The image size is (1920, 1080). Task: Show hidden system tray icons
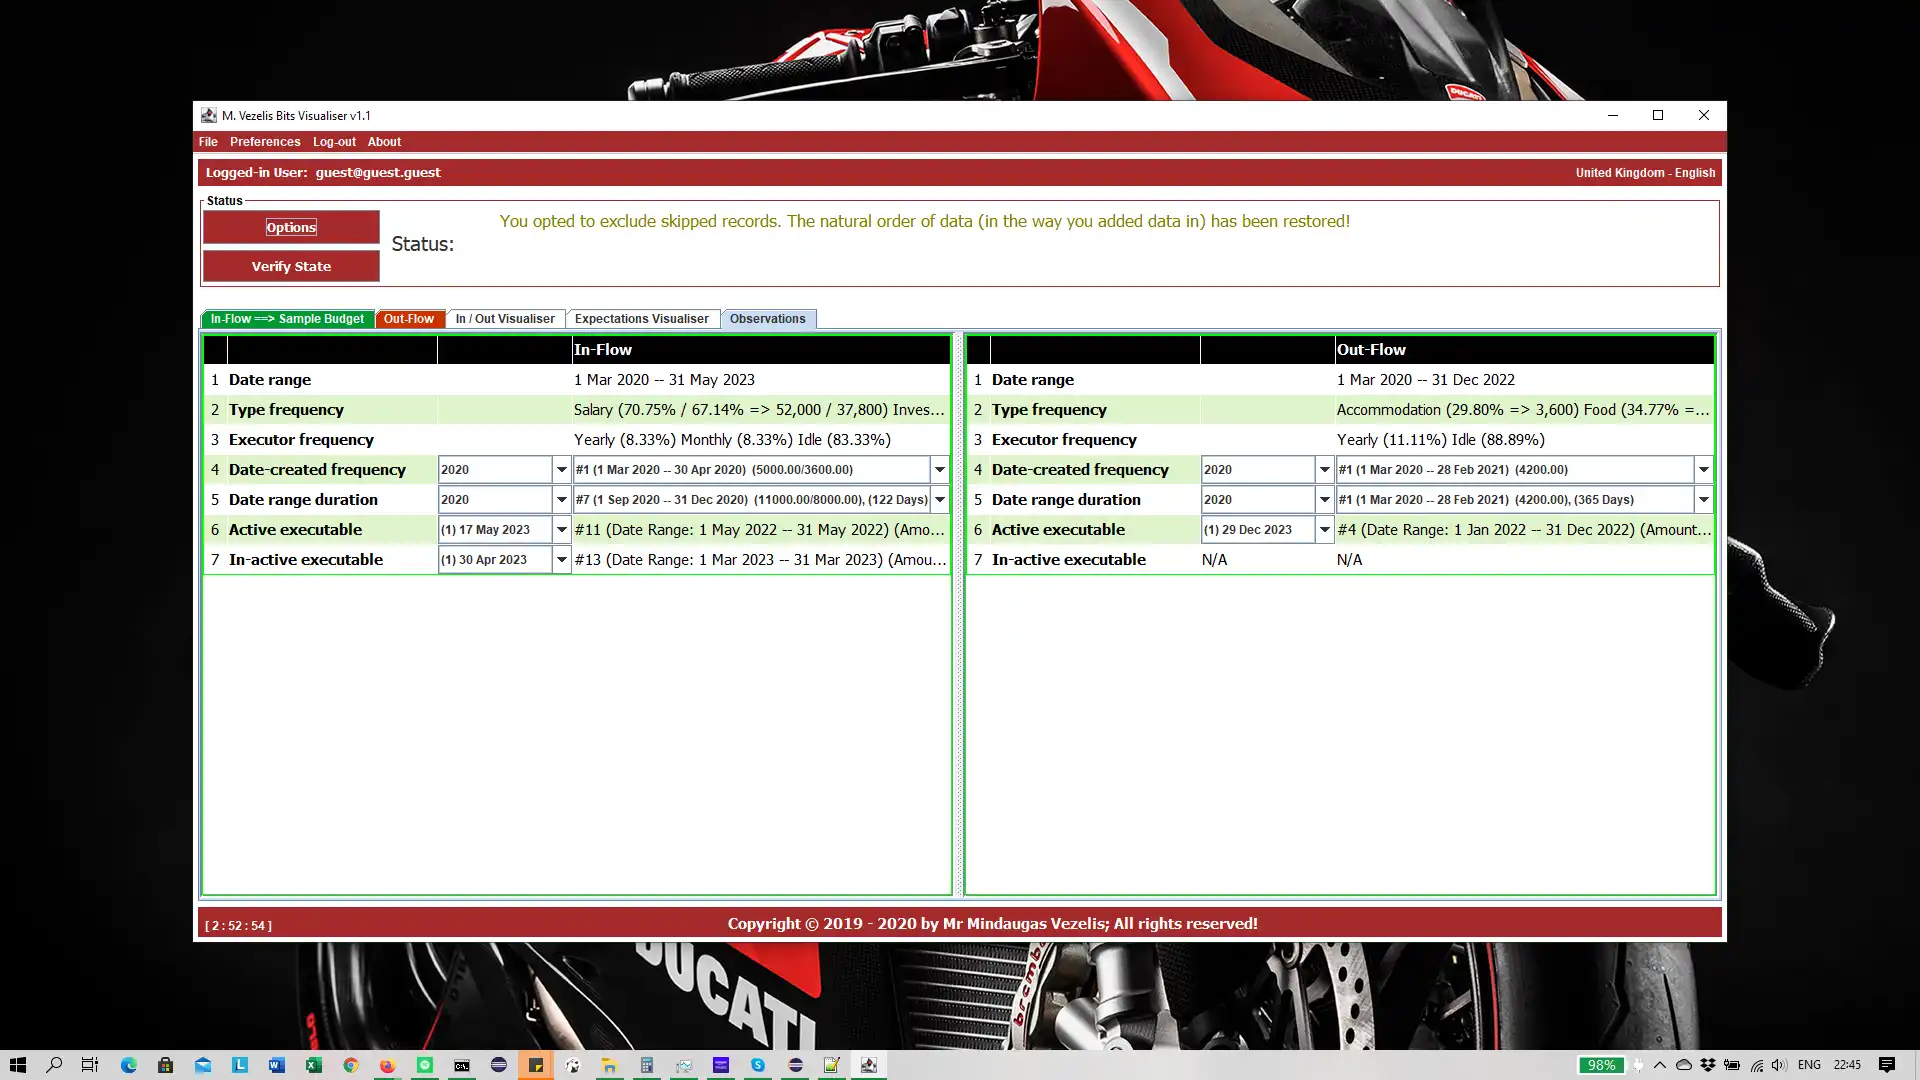(1660, 1065)
